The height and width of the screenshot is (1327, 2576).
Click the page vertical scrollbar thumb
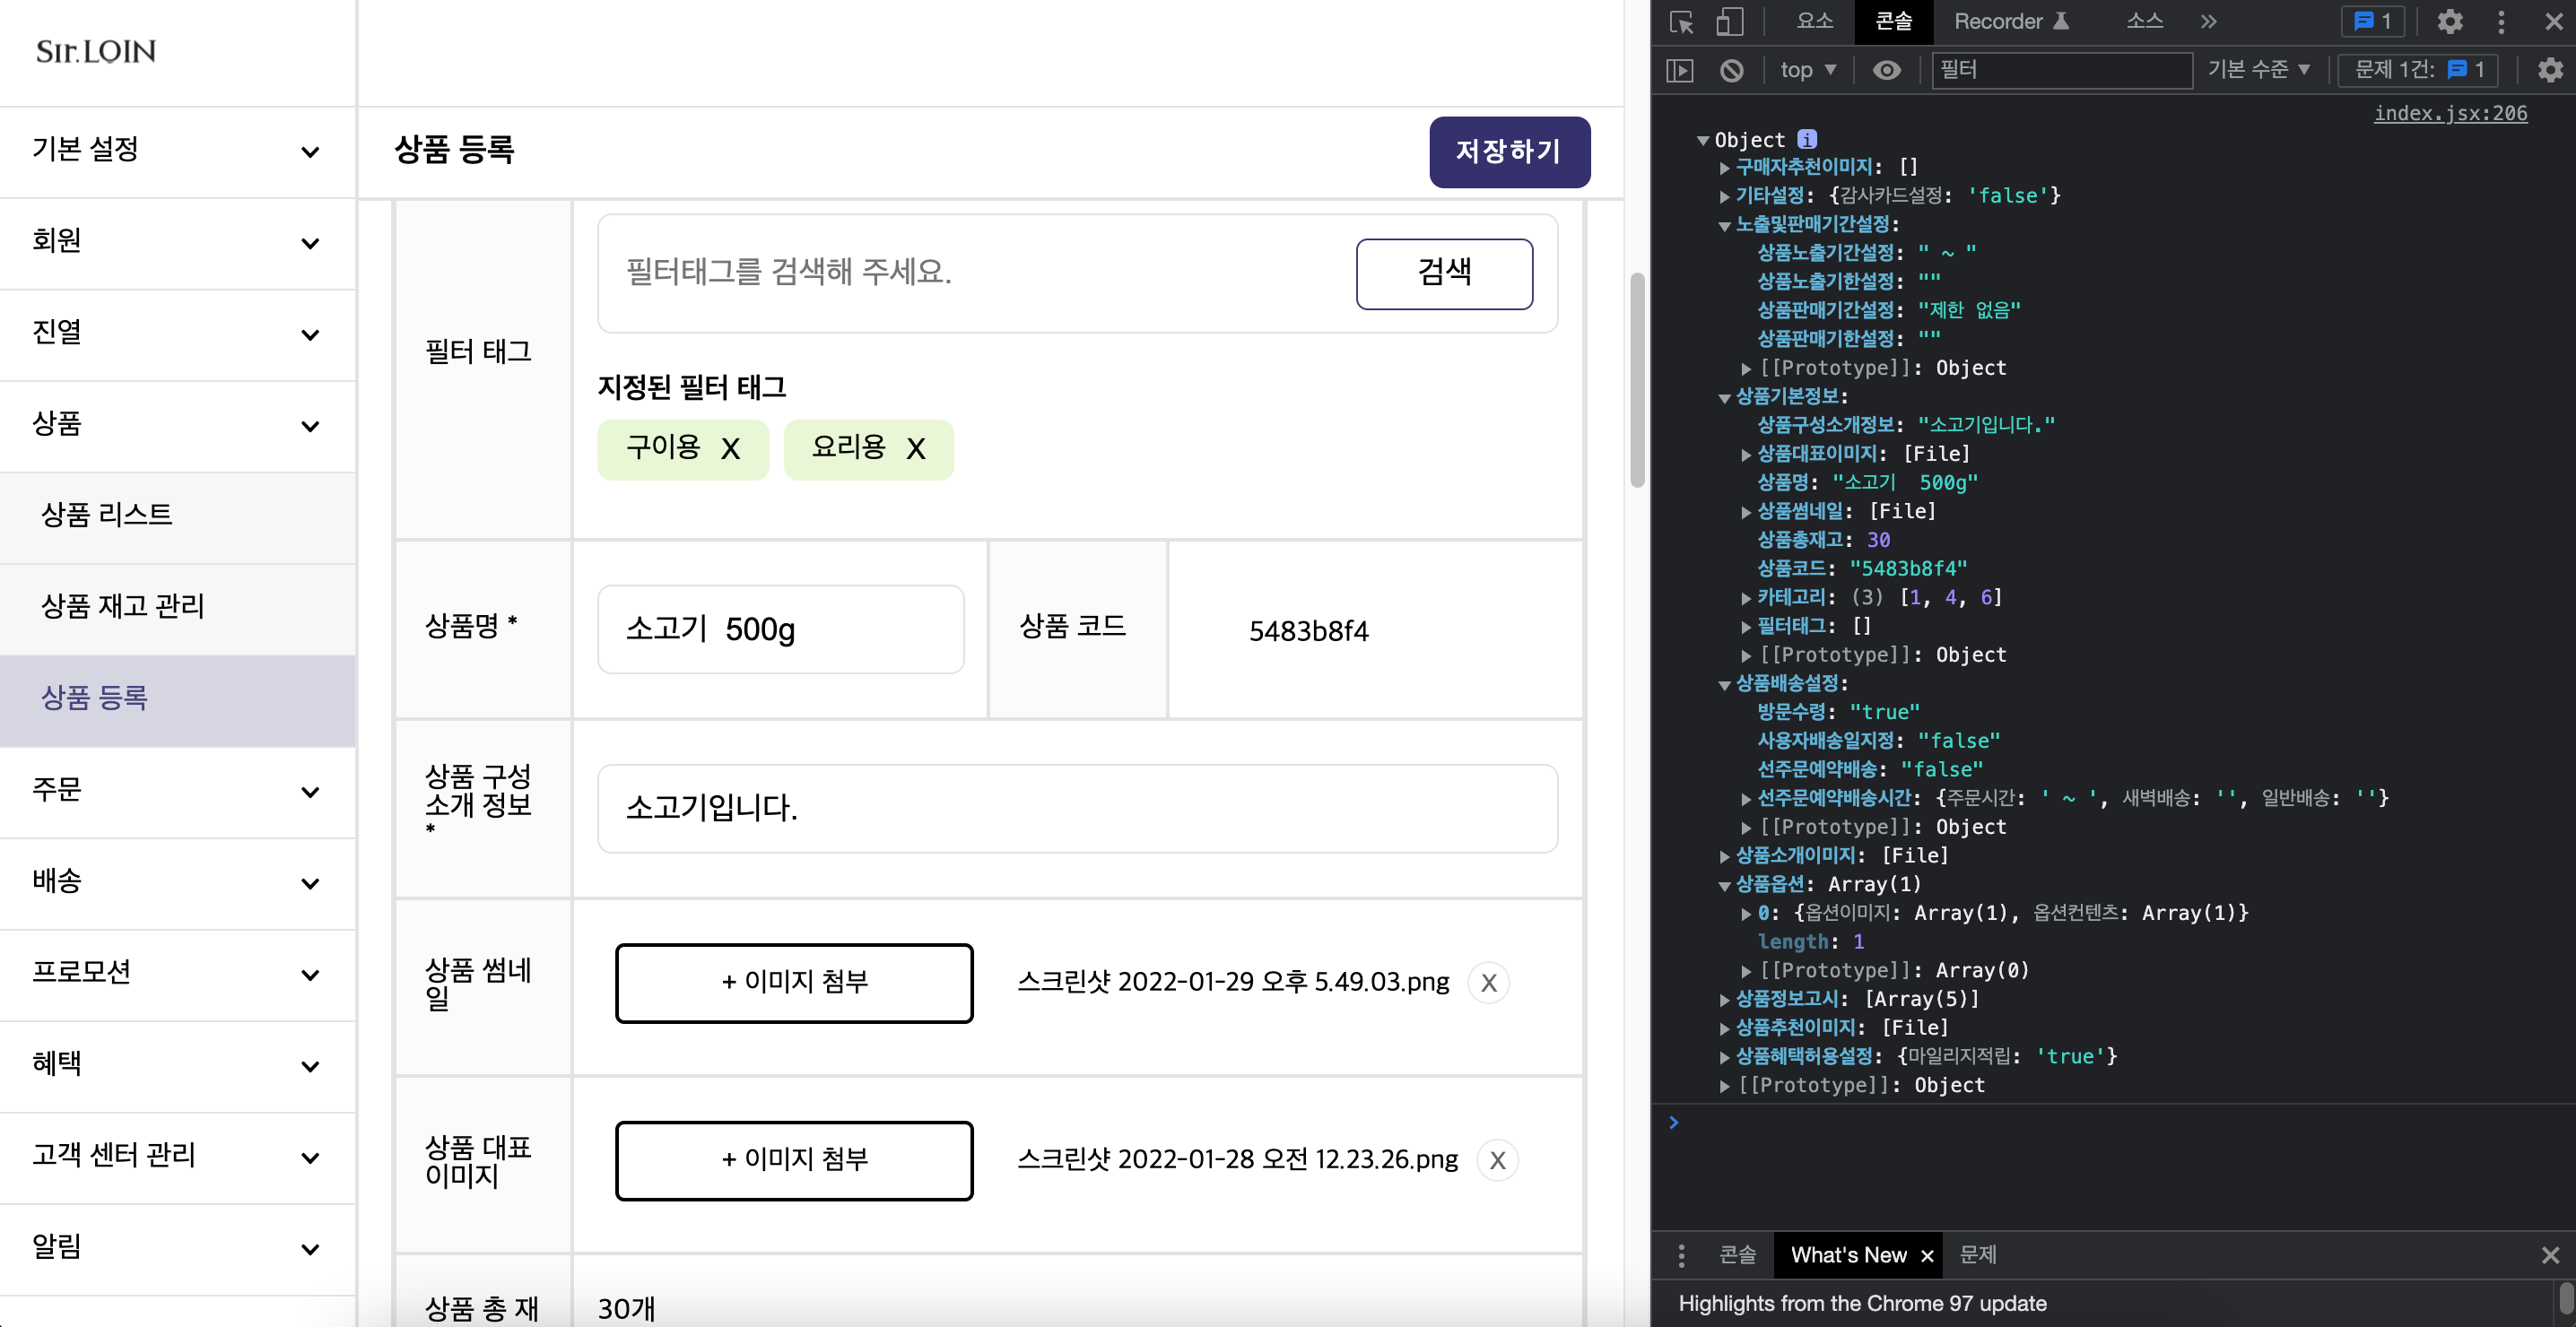click(x=1636, y=380)
